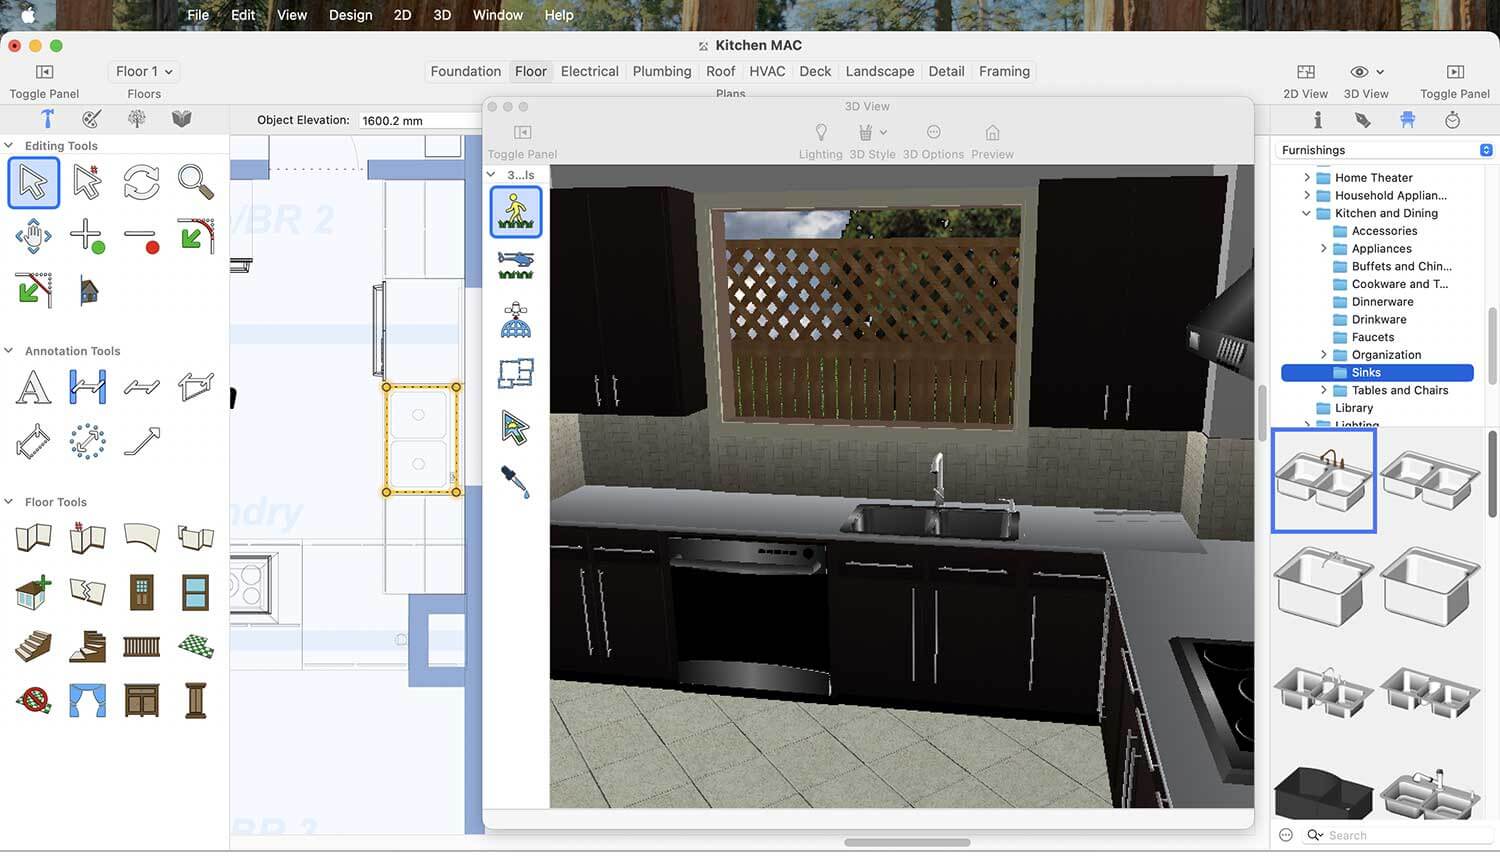Select the arrow selection tool
The image size is (1500, 860).
33,183
